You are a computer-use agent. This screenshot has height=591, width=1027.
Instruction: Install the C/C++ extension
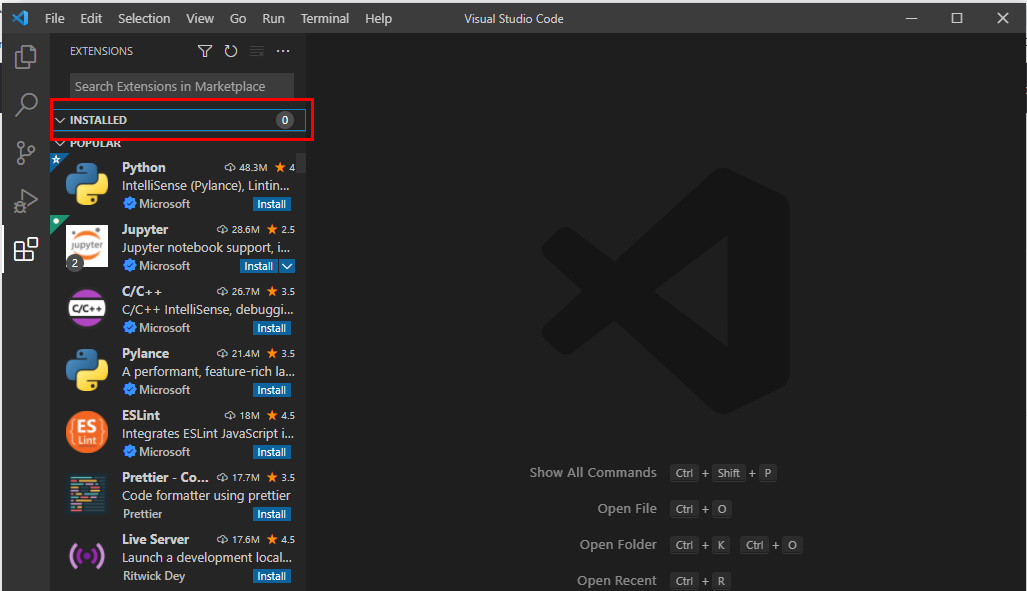[272, 328]
